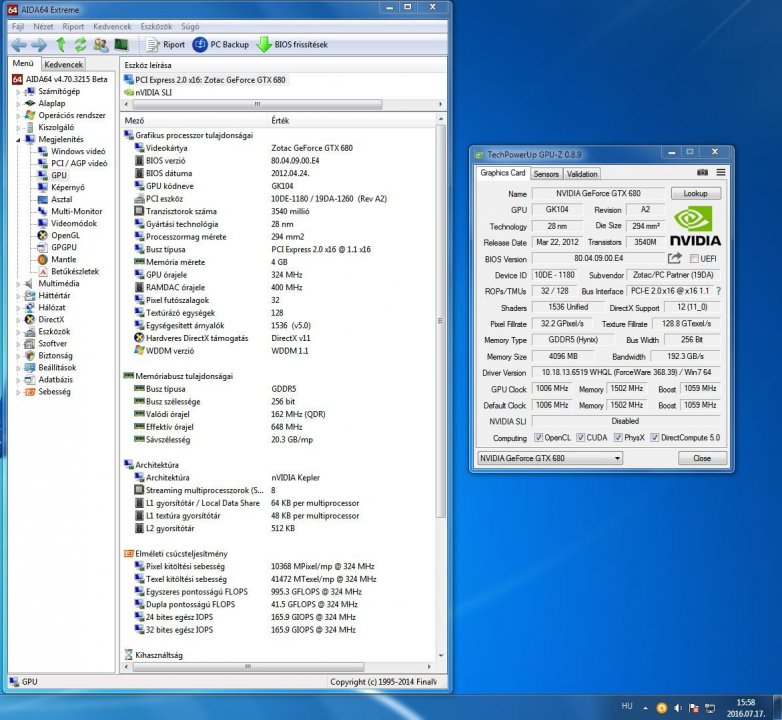
Task: Take a GPU-Z screenshot with camera icon
Action: click(703, 173)
